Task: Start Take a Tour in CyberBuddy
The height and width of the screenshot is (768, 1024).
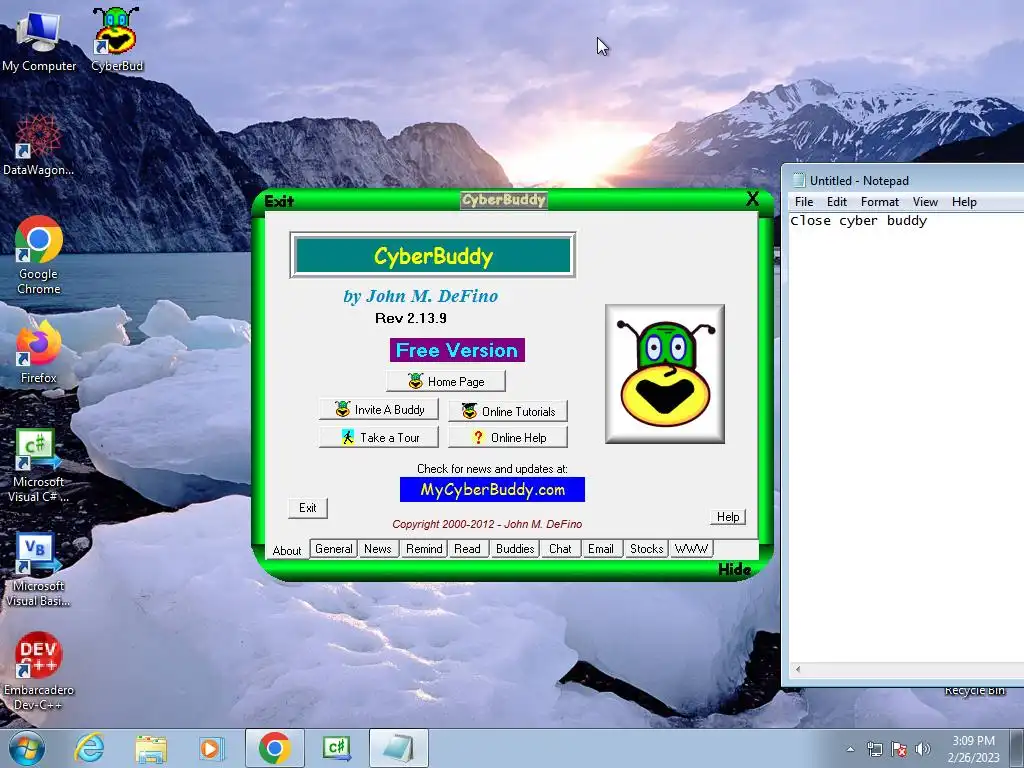Action: pos(379,438)
